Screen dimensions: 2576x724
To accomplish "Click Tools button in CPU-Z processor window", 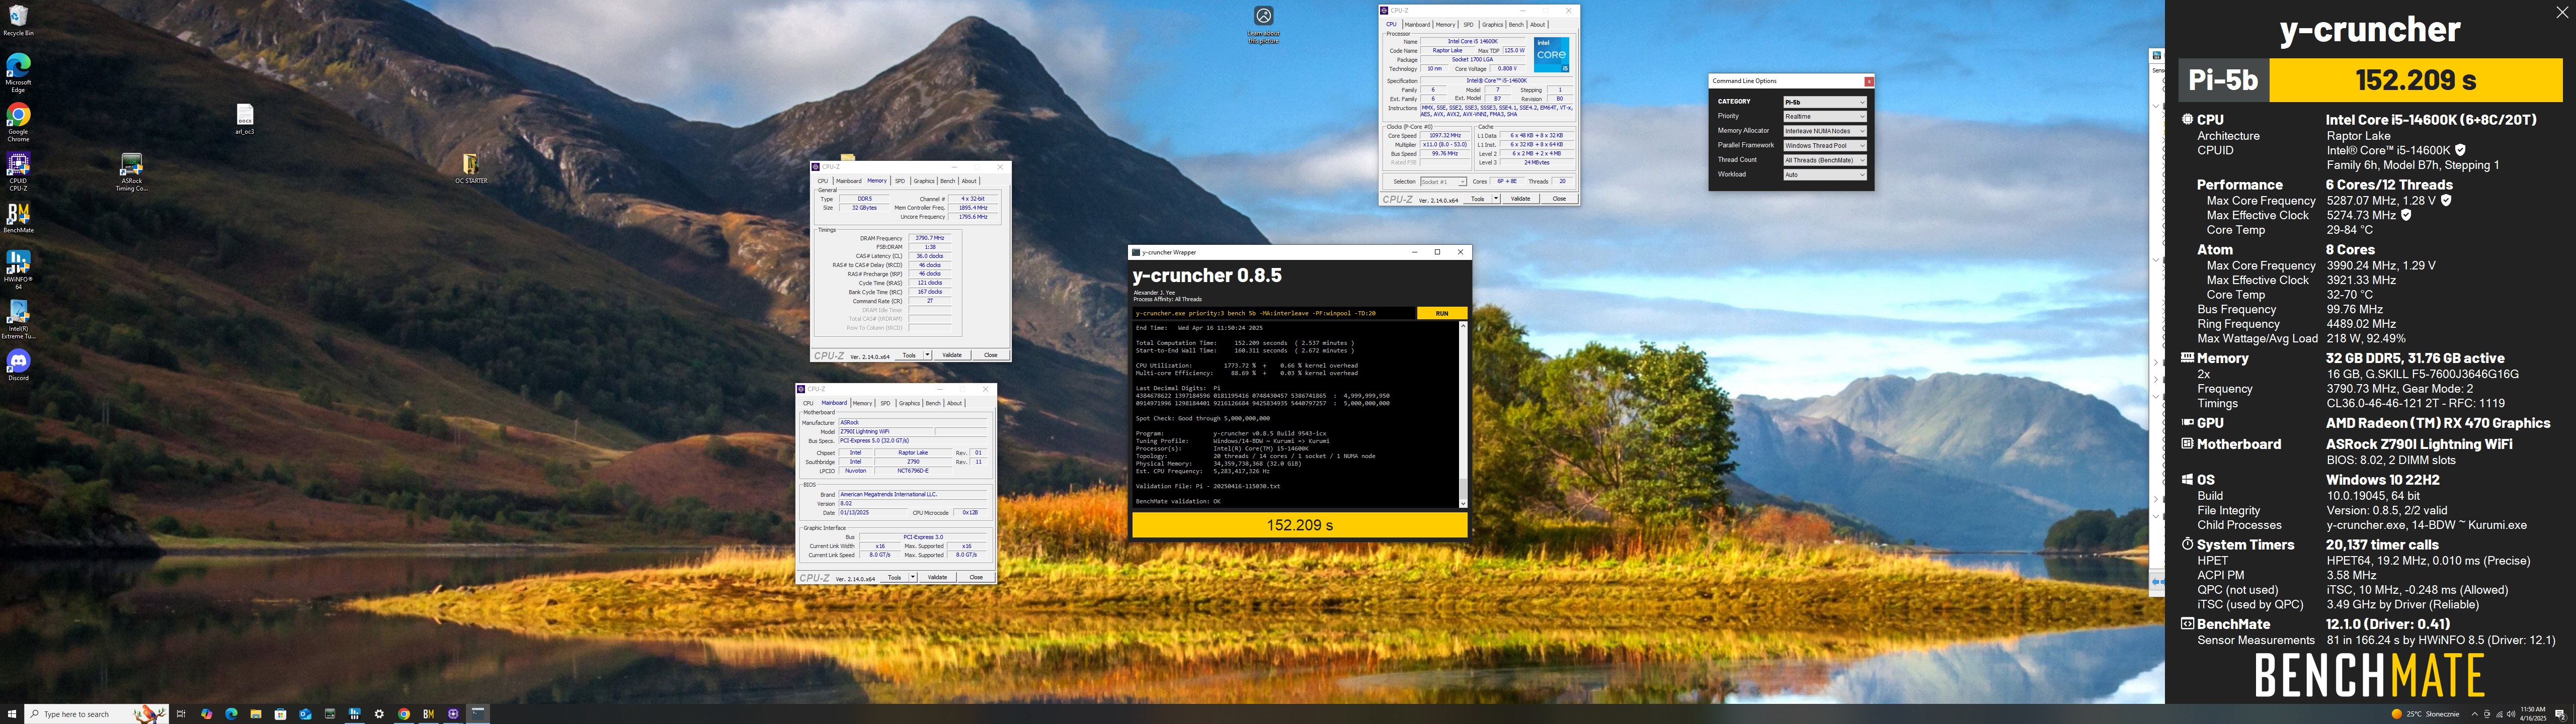I will (1478, 199).
